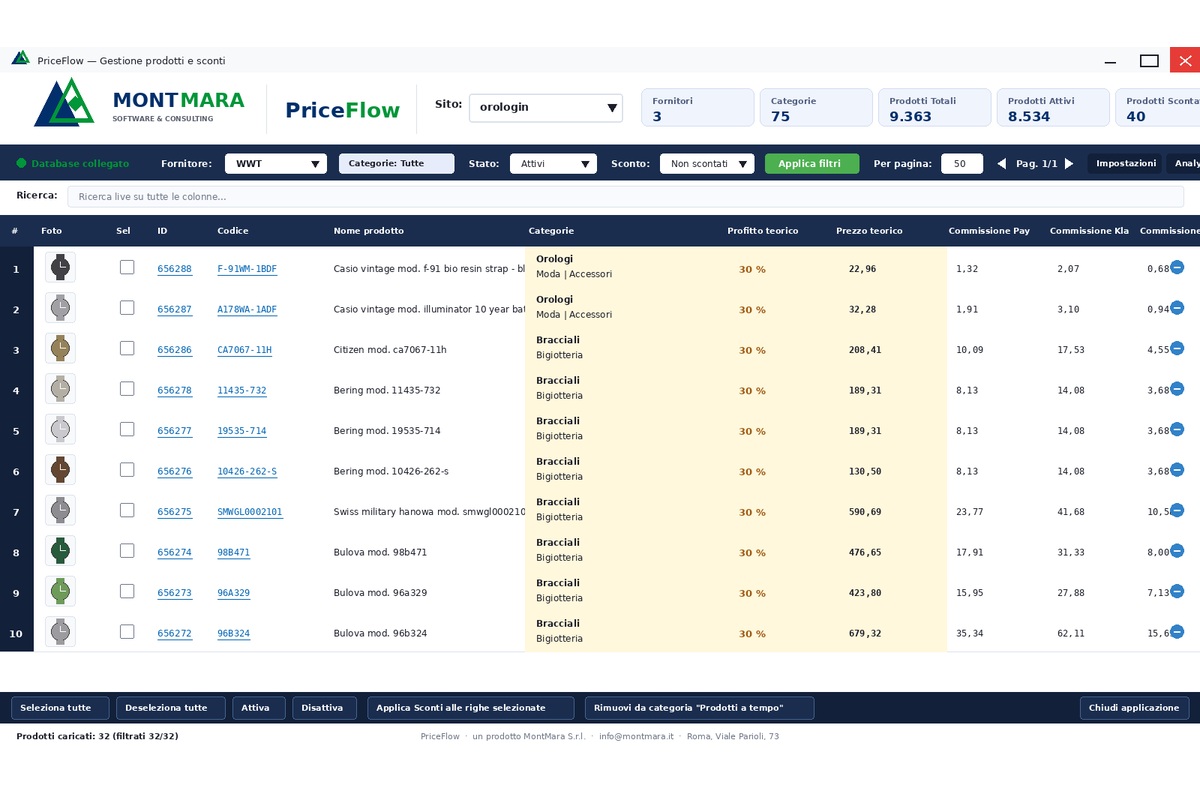Select checkbox for product 656287
The height and width of the screenshot is (800, 1200).
tap(127, 308)
